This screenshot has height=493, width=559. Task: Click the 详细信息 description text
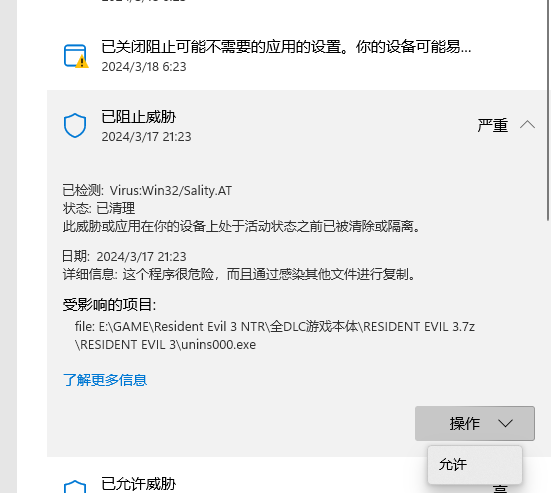tap(239, 274)
